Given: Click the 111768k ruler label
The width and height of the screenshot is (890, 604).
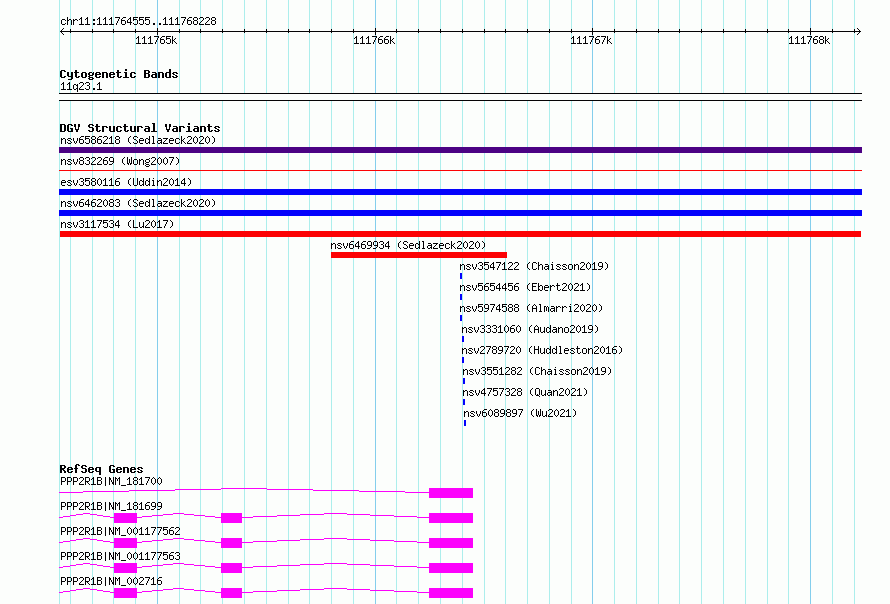Looking at the screenshot, I should 809,40.
